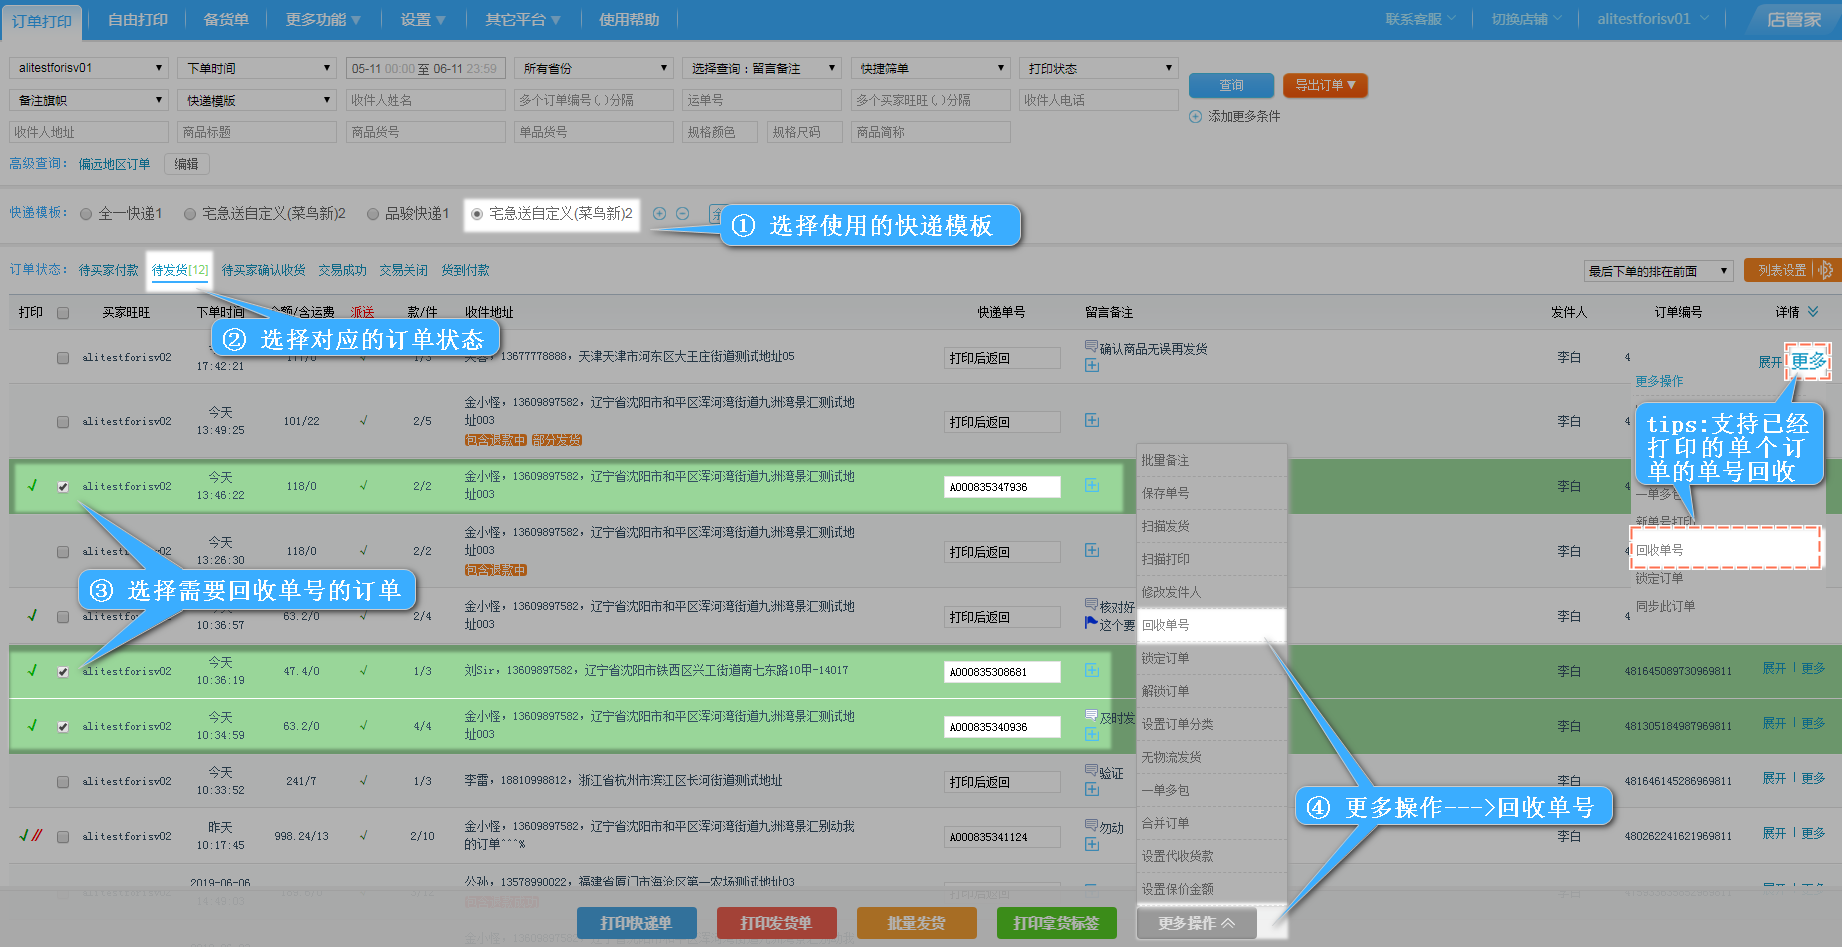Viewport: 1842px width, 947px height.
Task: Click the plus icon next to 添加更多条件
Action: click(x=1195, y=116)
